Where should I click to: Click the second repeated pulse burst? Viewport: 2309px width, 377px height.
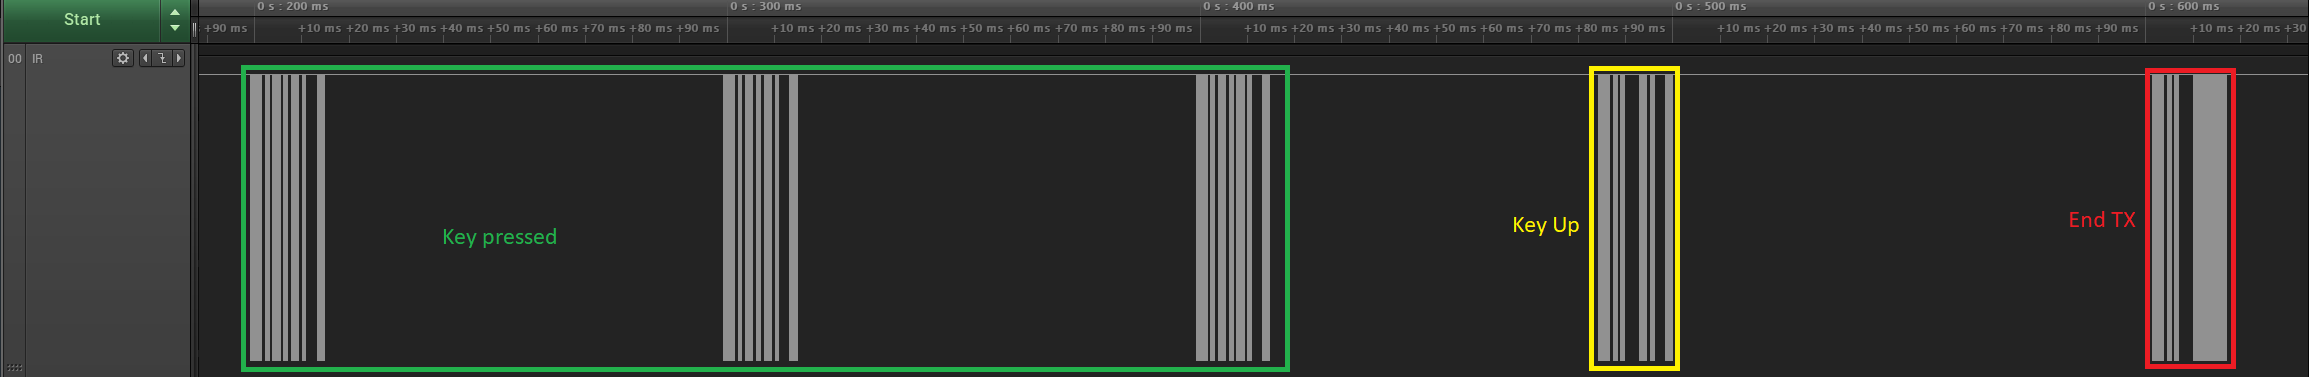(760, 218)
